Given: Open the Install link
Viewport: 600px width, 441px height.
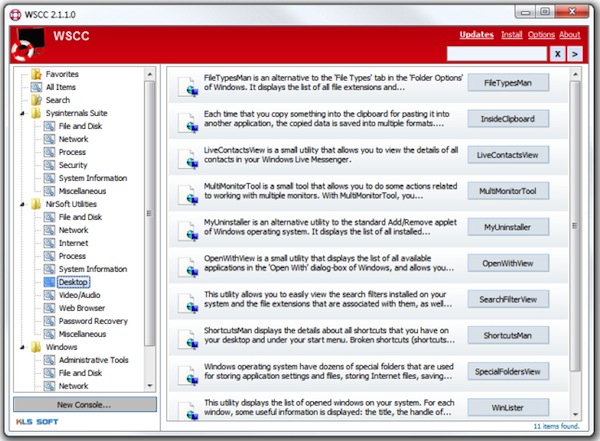Looking at the screenshot, I should (x=512, y=34).
